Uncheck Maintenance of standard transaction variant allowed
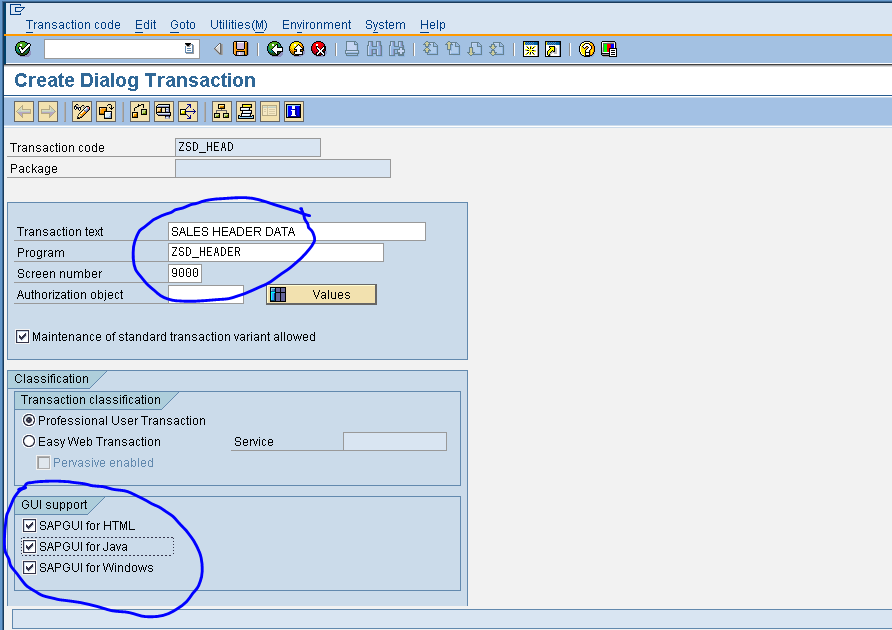 (x=22, y=336)
